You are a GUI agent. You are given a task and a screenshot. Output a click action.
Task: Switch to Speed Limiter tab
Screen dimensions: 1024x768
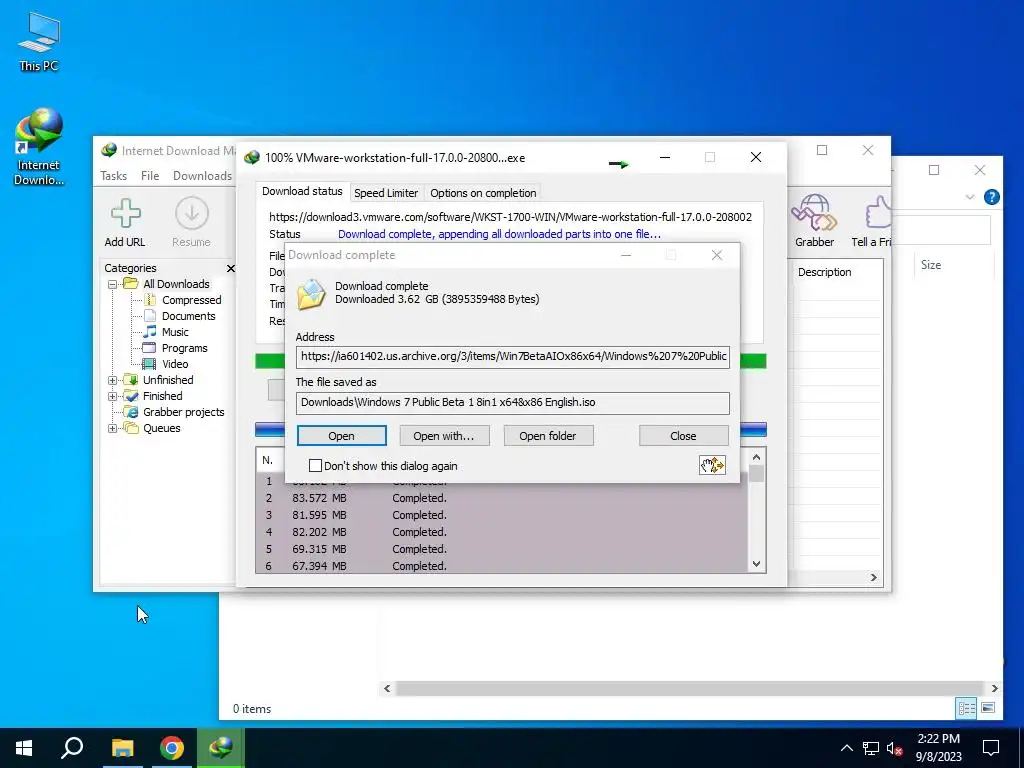pos(386,193)
